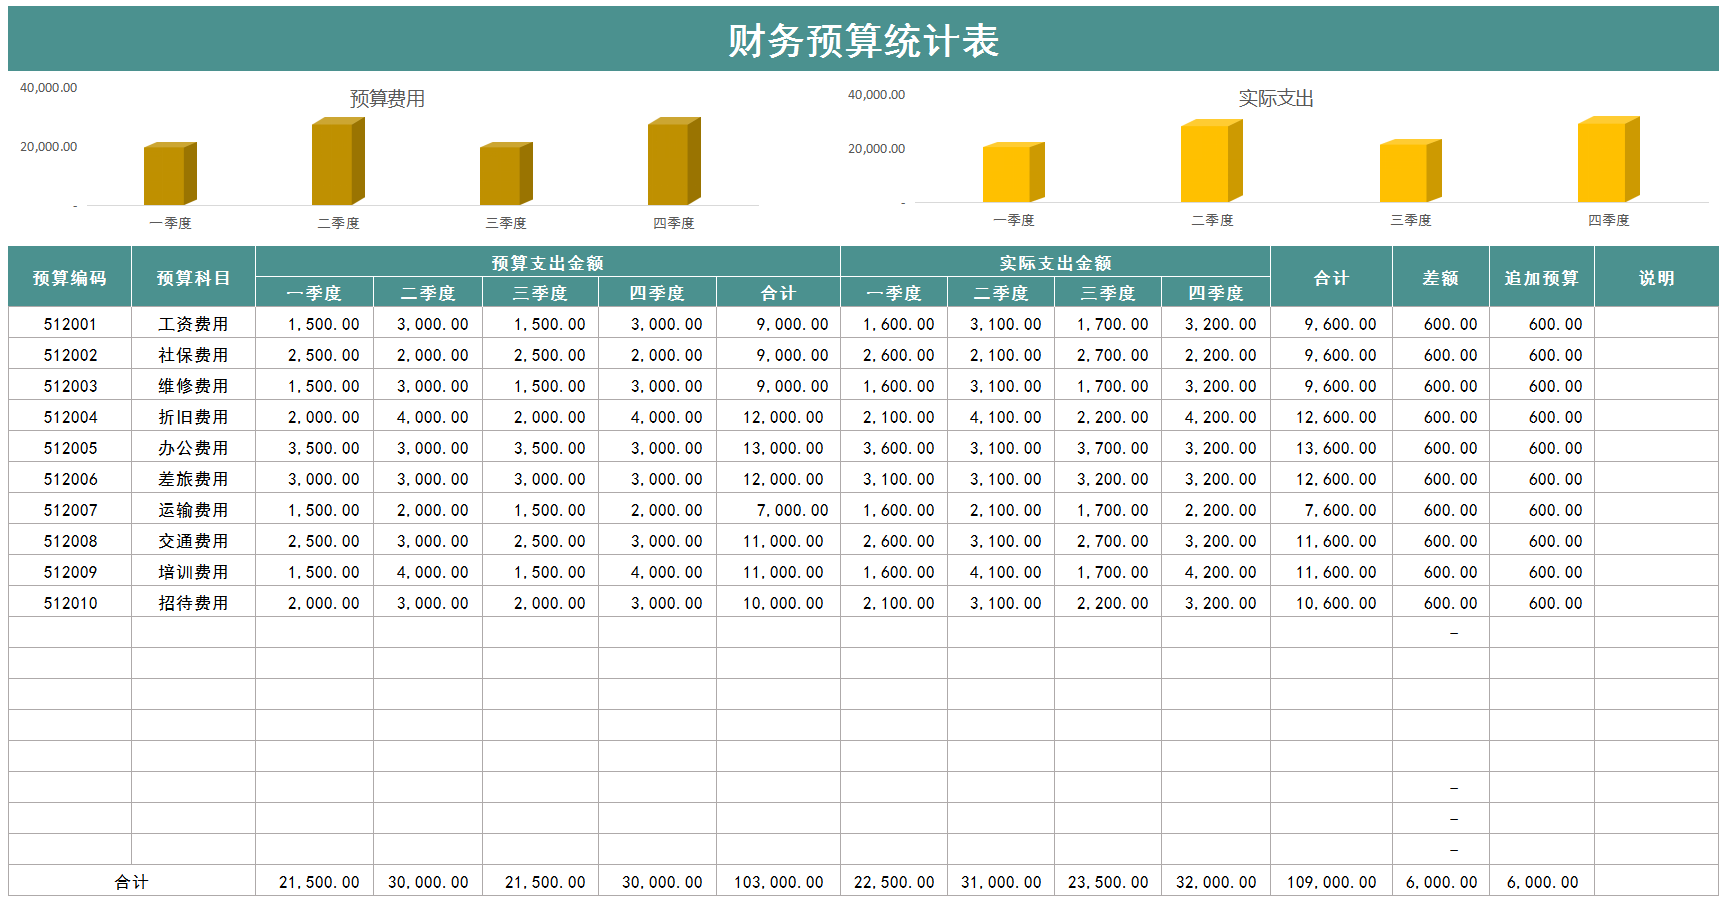Select 办公费用 budget total 13,000.00

point(778,448)
